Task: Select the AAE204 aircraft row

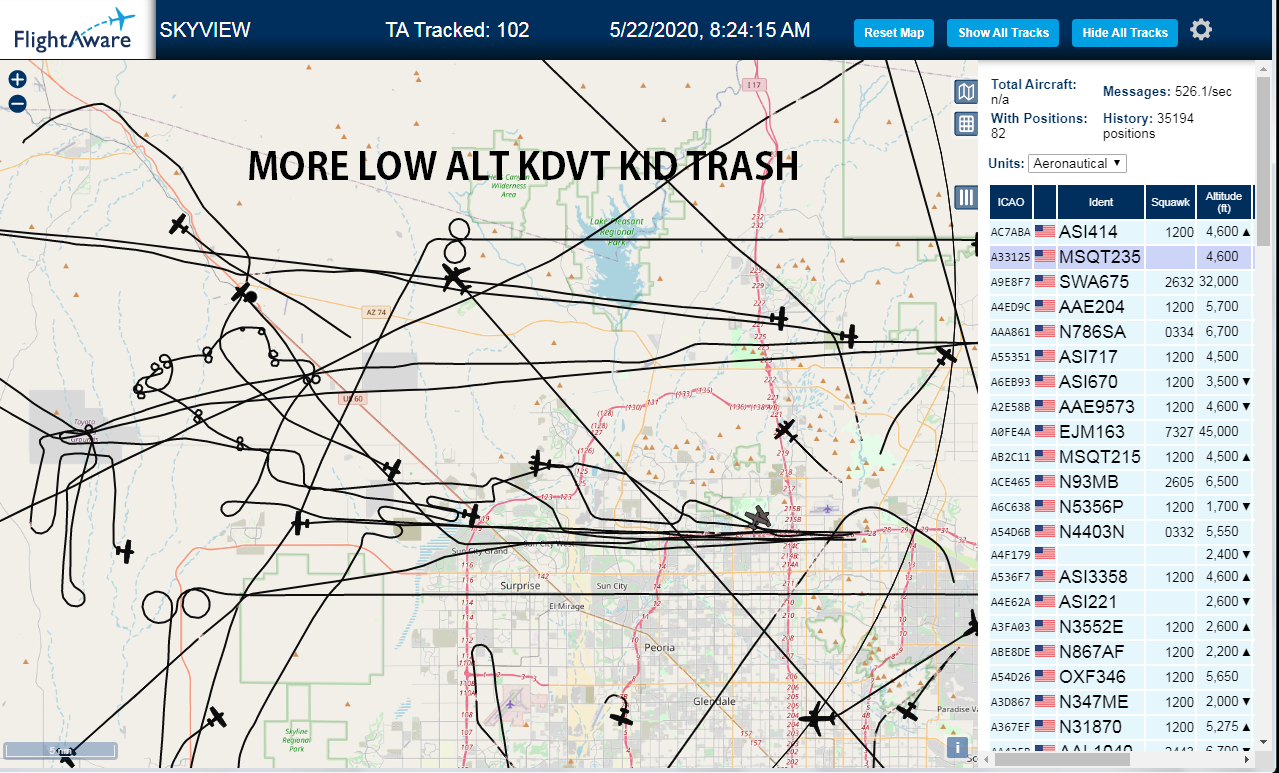Action: (1121, 307)
